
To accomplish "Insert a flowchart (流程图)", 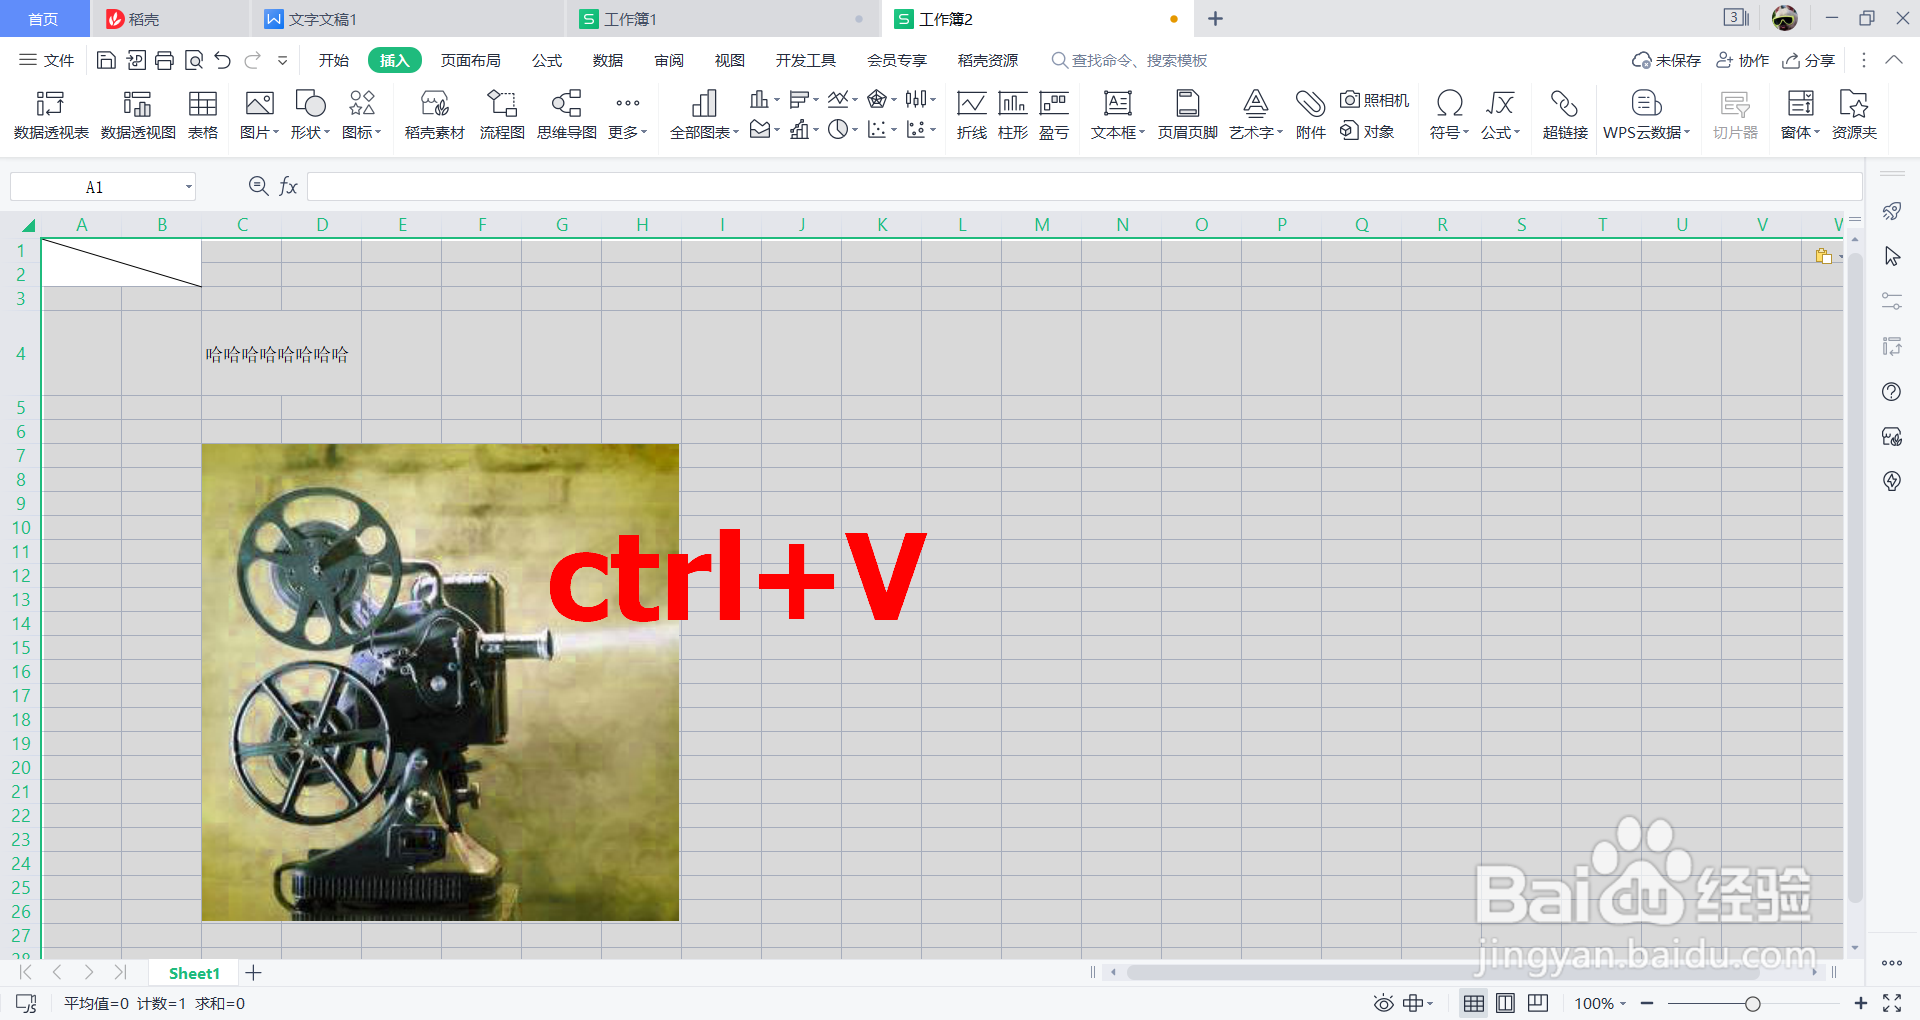I will 502,114.
